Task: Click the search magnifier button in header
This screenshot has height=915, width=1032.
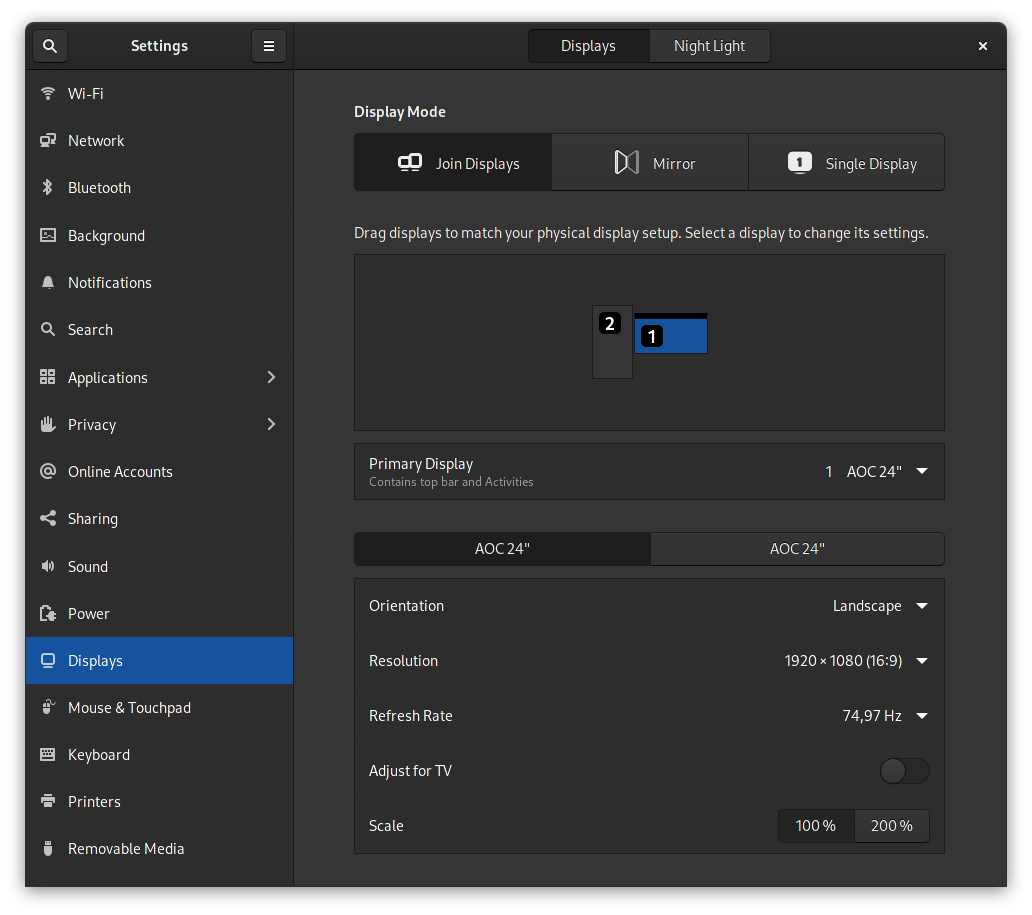Action: (50, 46)
